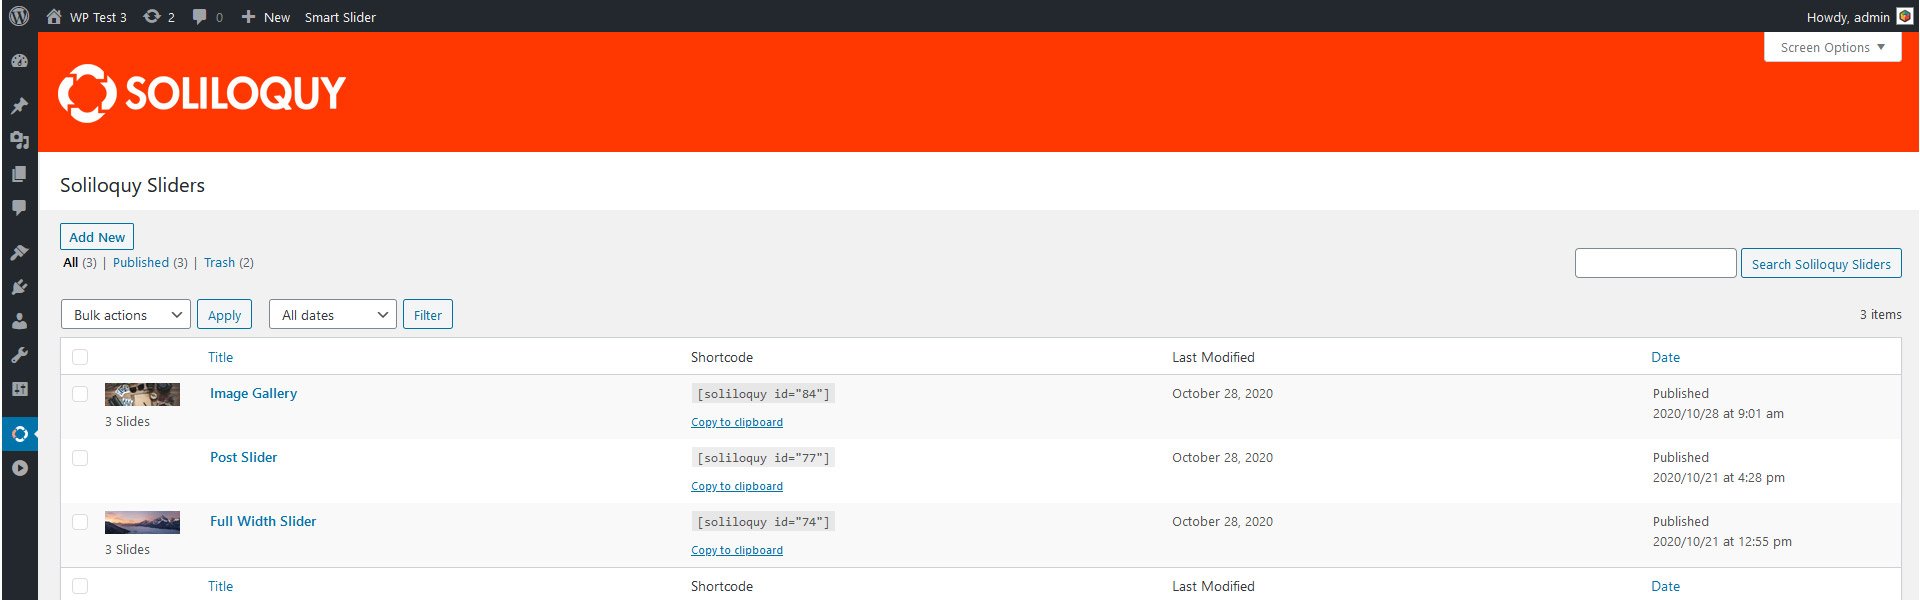This screenshot has width=1920, height=600.
Task: Click Search Soliloquy Sliders button
Action: tap(1821, 264)
